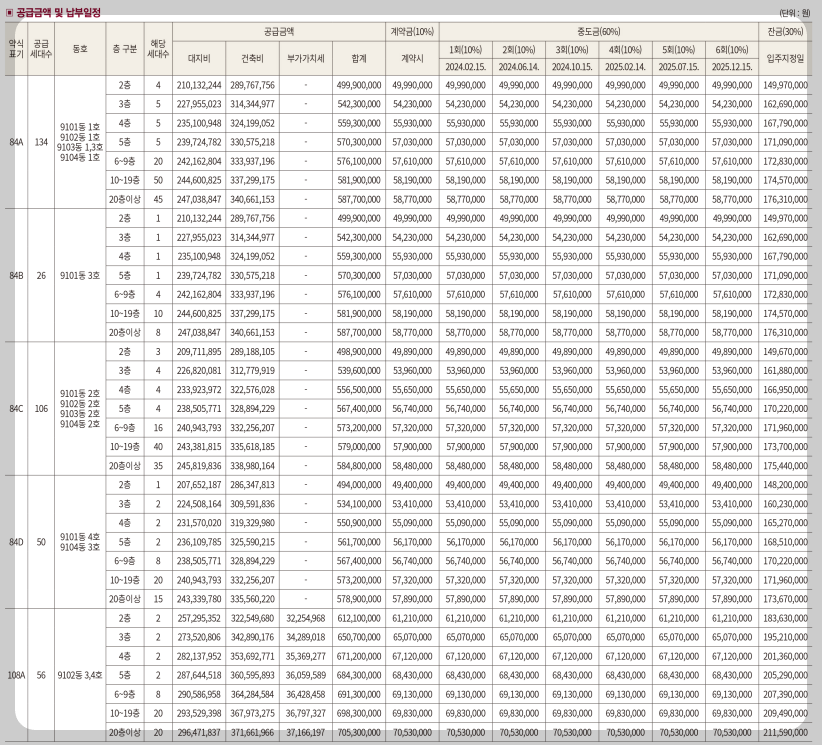Click the '9101동 4호 9104동 3호' unit cell
Image resolution: width=822 pixels, height=745 pixels.
(80, 542)
